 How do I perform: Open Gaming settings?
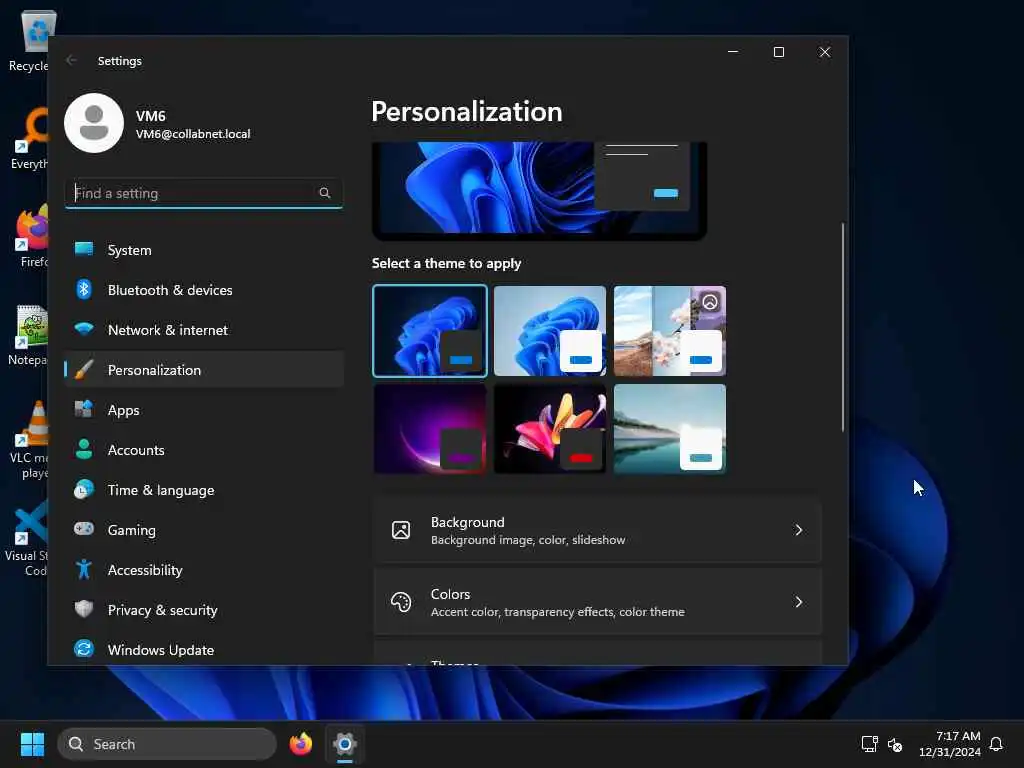pos(204,530)
